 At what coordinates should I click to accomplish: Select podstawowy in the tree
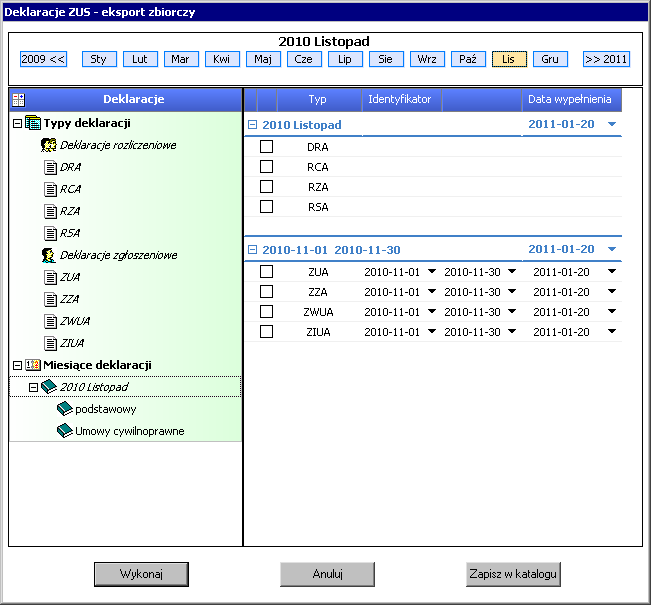(105, 409)
